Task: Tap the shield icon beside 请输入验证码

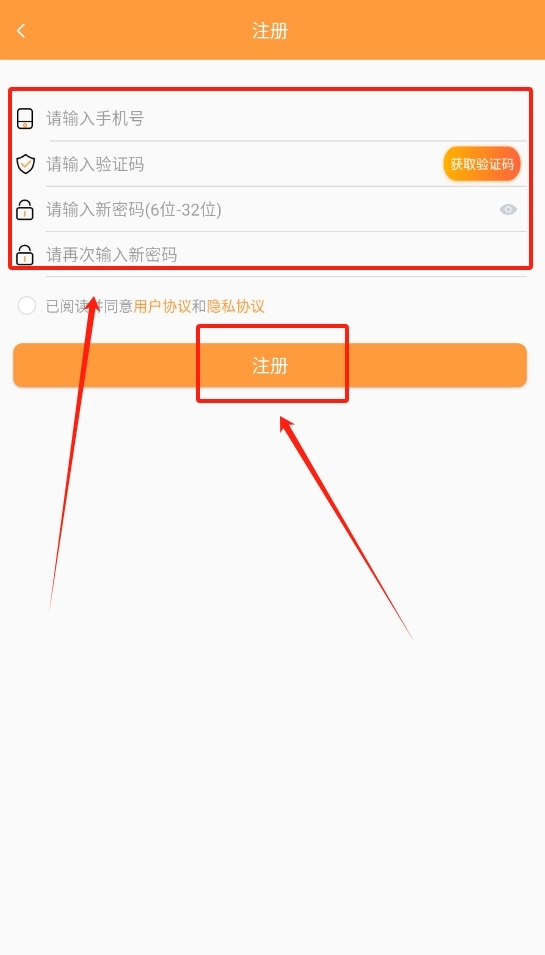Action: pos(25,164)
